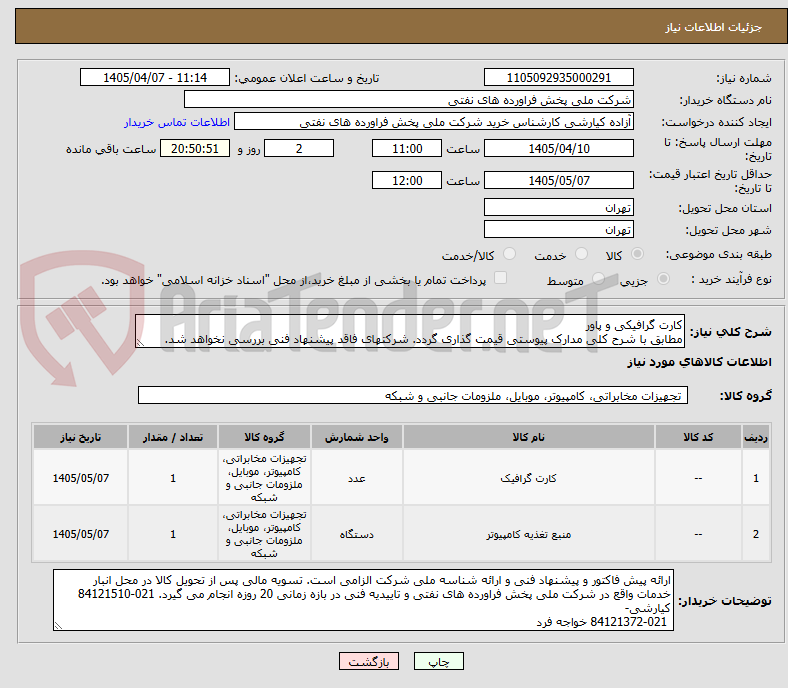Click the ردیف column header
The height and width of the screenshot is (688, 788).
pyautogui.click(x=755, y=437)
